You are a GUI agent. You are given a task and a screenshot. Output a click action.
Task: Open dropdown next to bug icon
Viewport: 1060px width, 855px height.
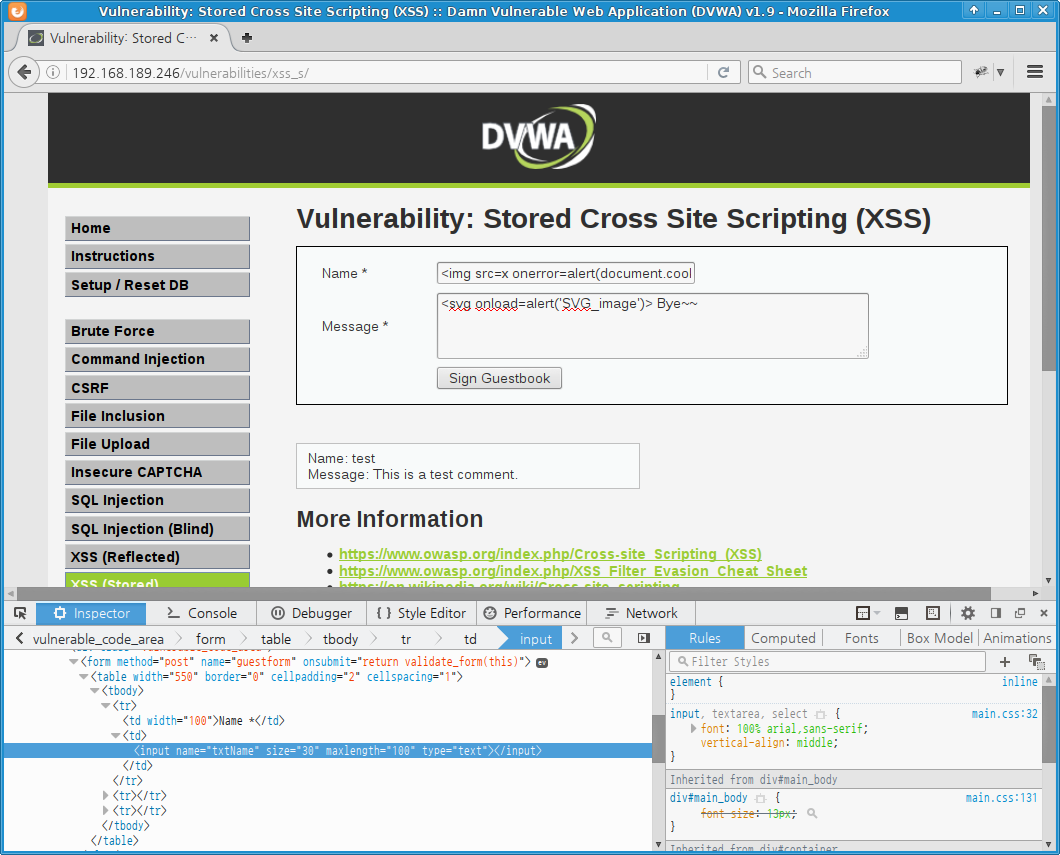coord(1001,72)
